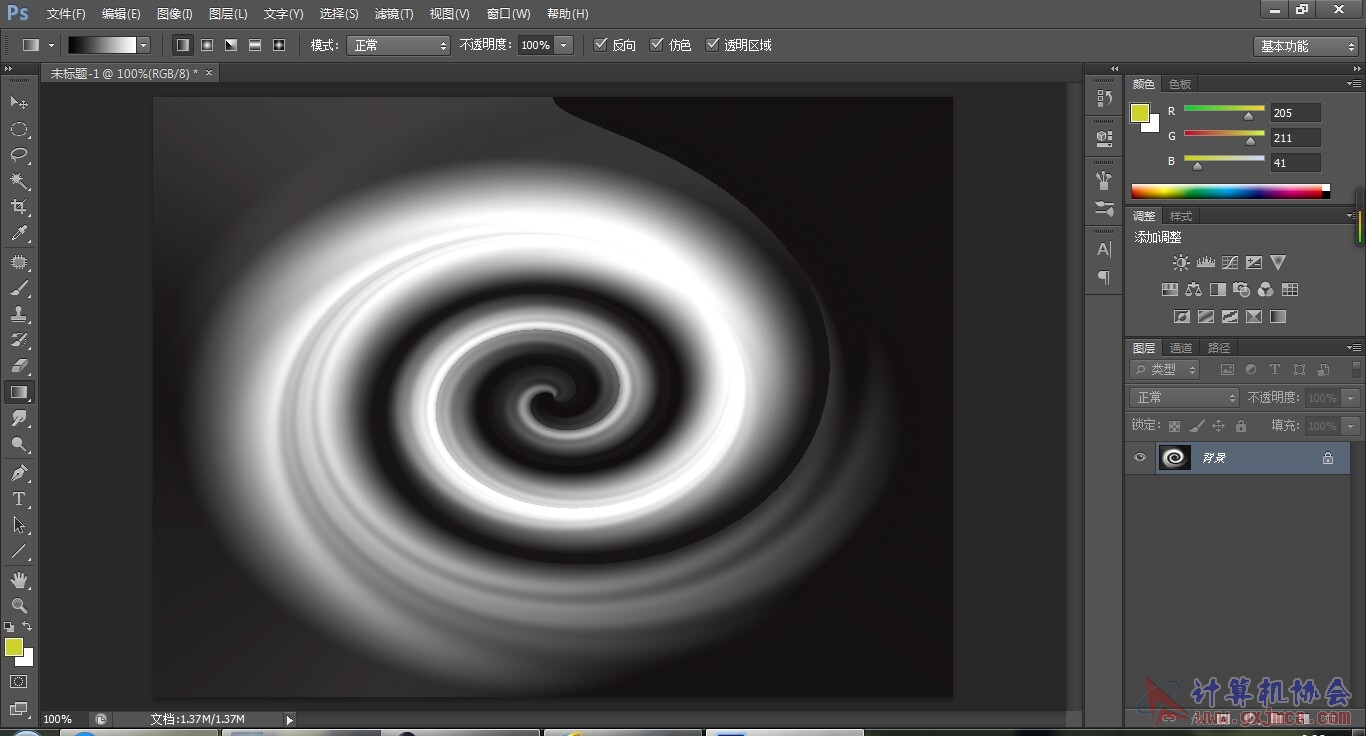
Task: Choose the linear gradient style
Action: [182, 45]
